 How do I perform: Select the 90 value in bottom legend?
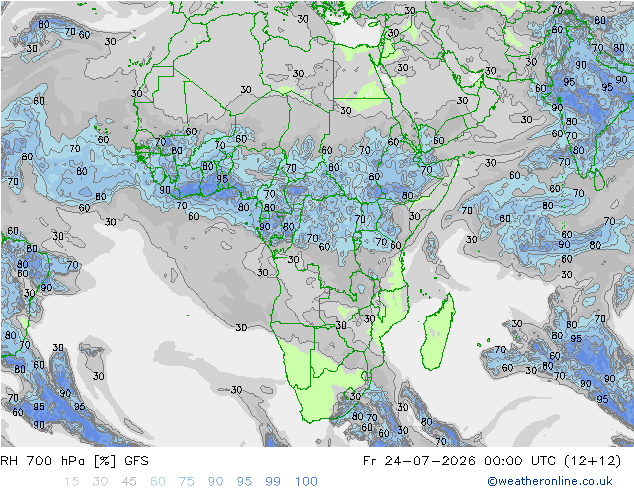pyautogui.click(x=216, y=481)
